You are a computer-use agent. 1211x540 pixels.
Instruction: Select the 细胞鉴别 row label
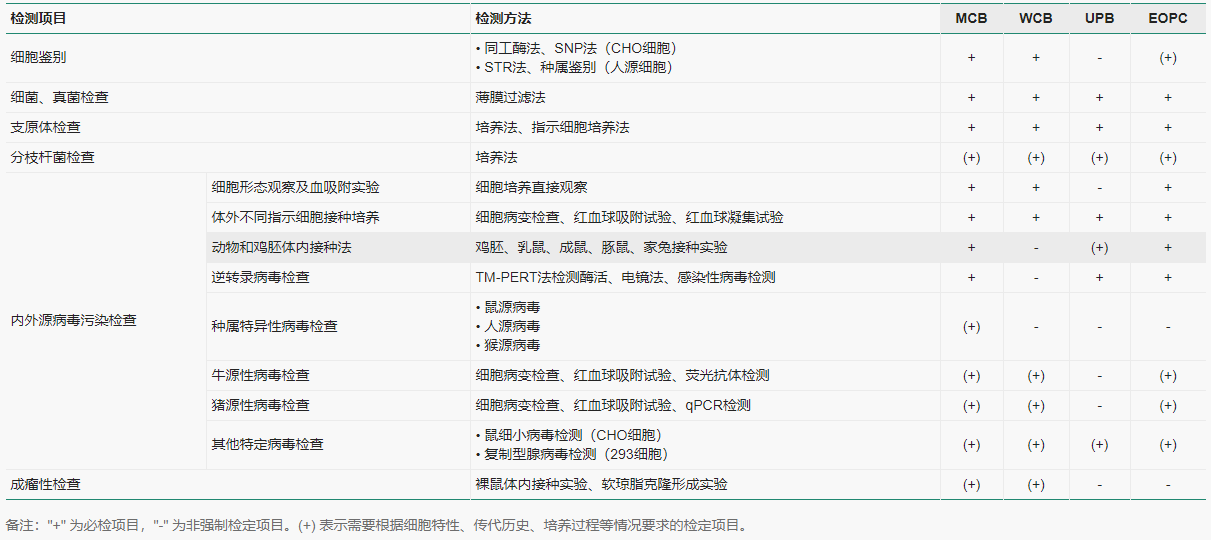pyautogui.click(x=39, y=58)
